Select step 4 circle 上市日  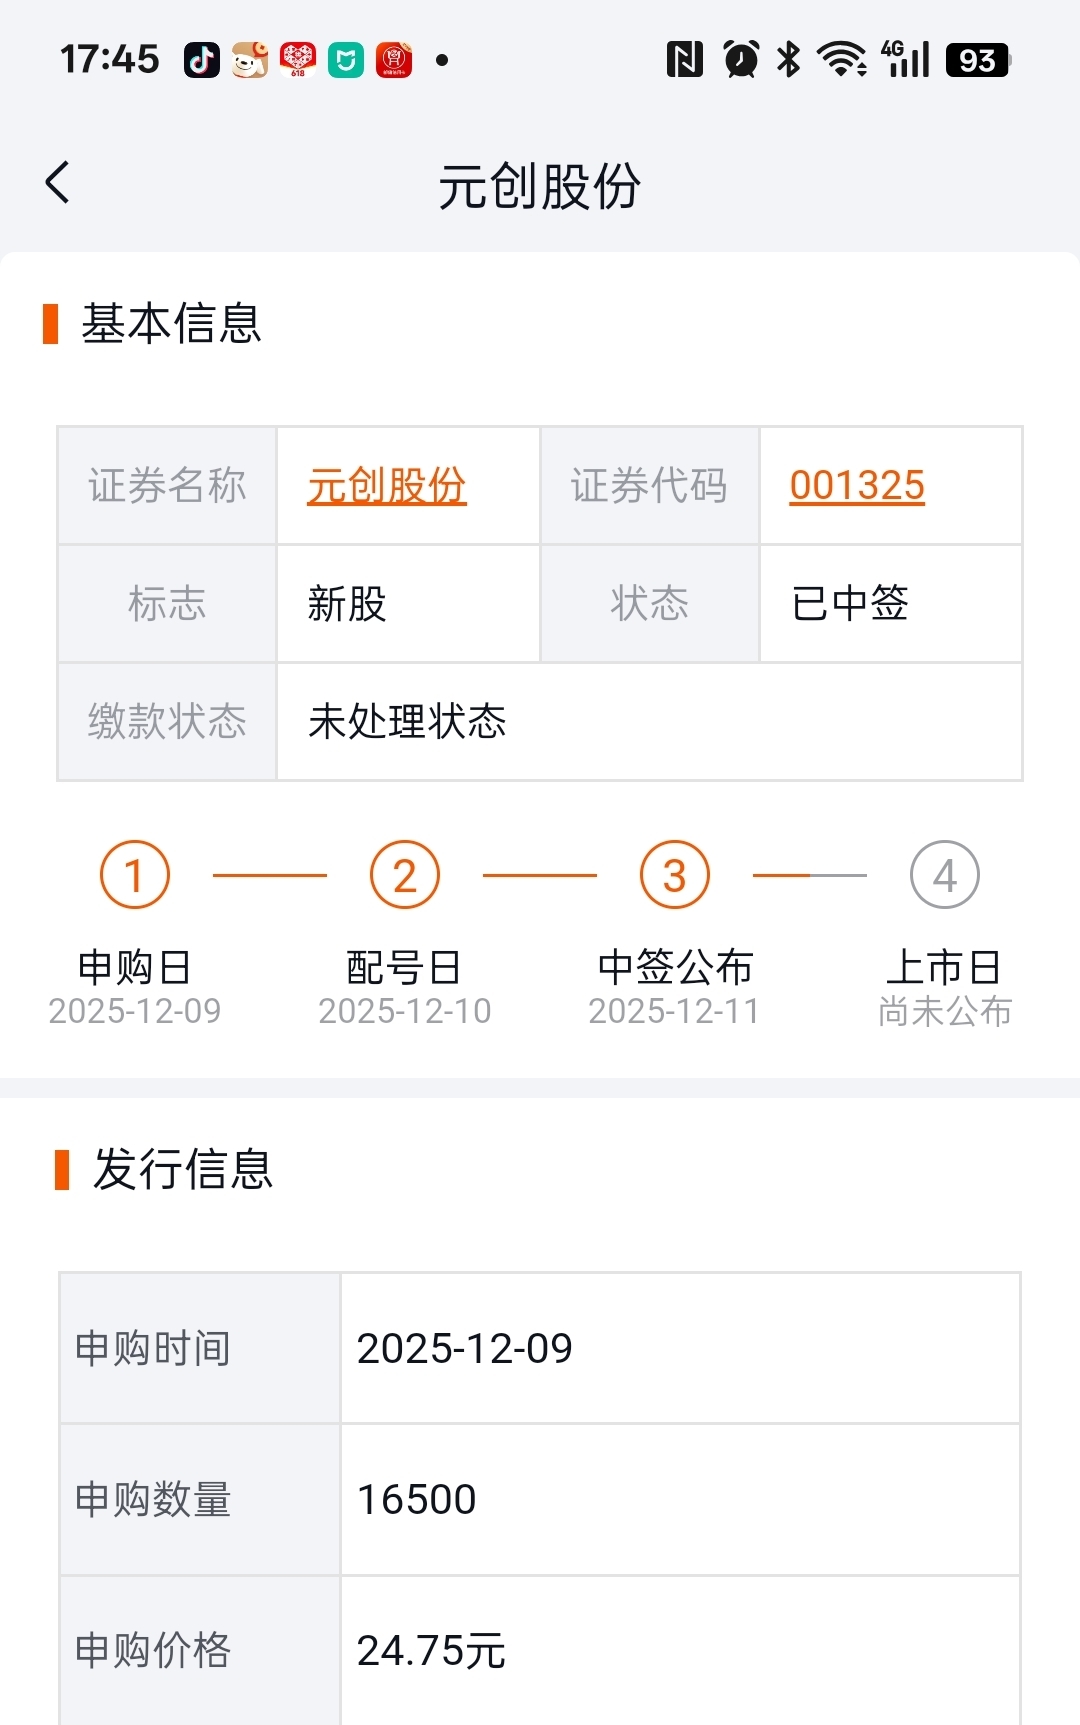point(945,875)
